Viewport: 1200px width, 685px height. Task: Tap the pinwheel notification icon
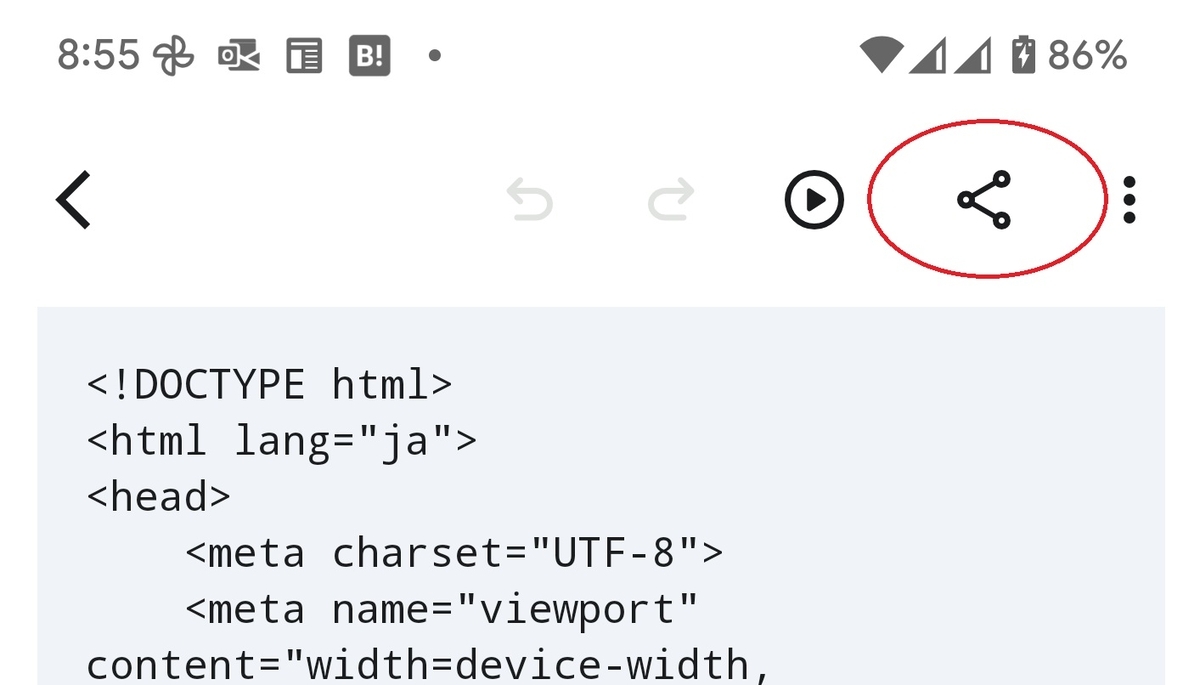(x=172, y=56)
